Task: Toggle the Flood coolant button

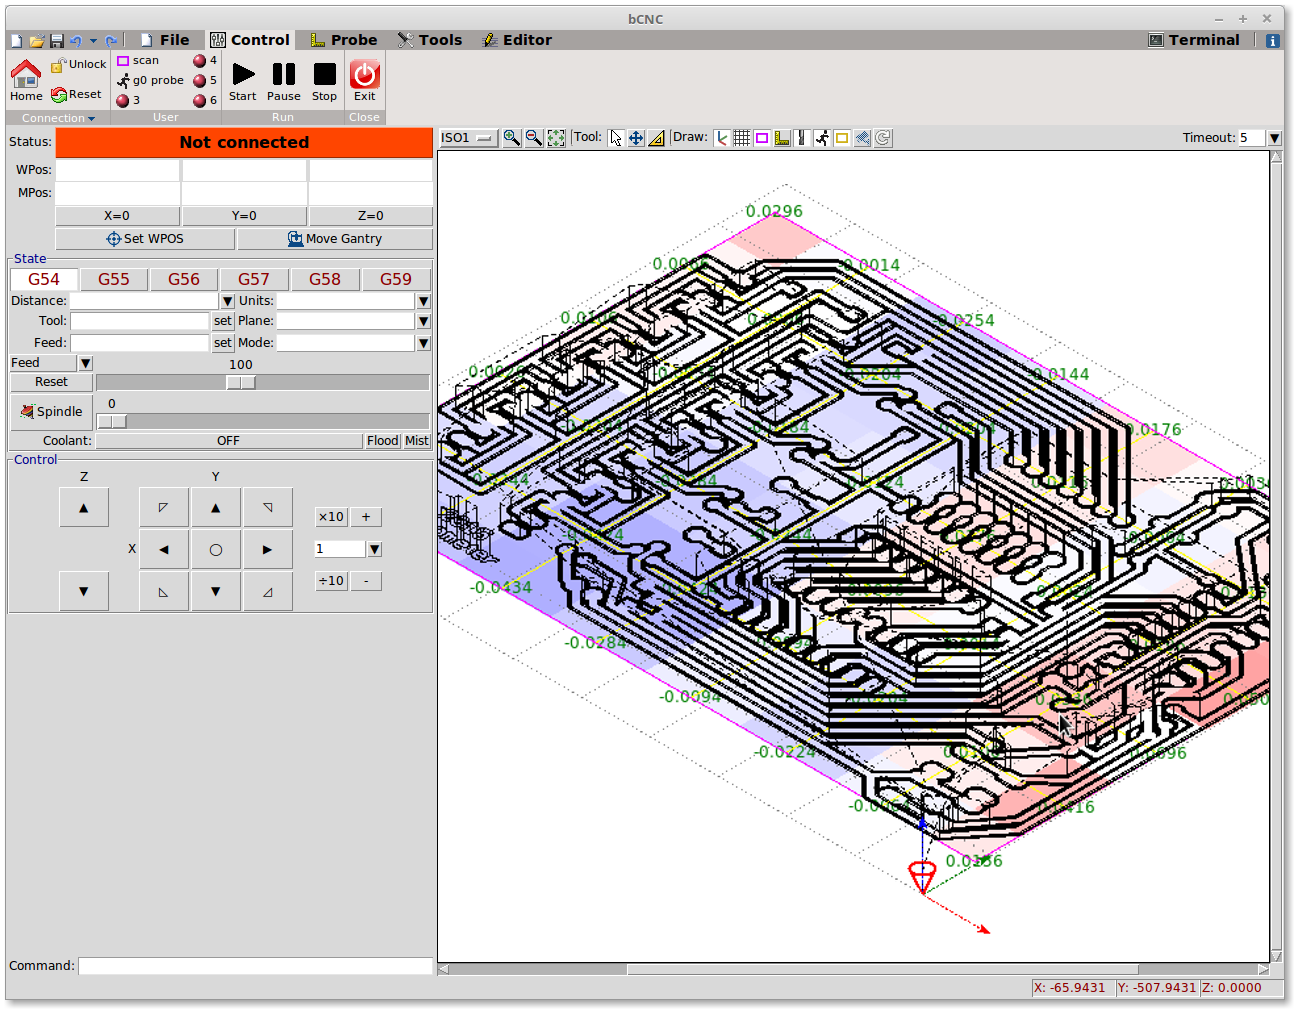Action: (x=382, y=441)
